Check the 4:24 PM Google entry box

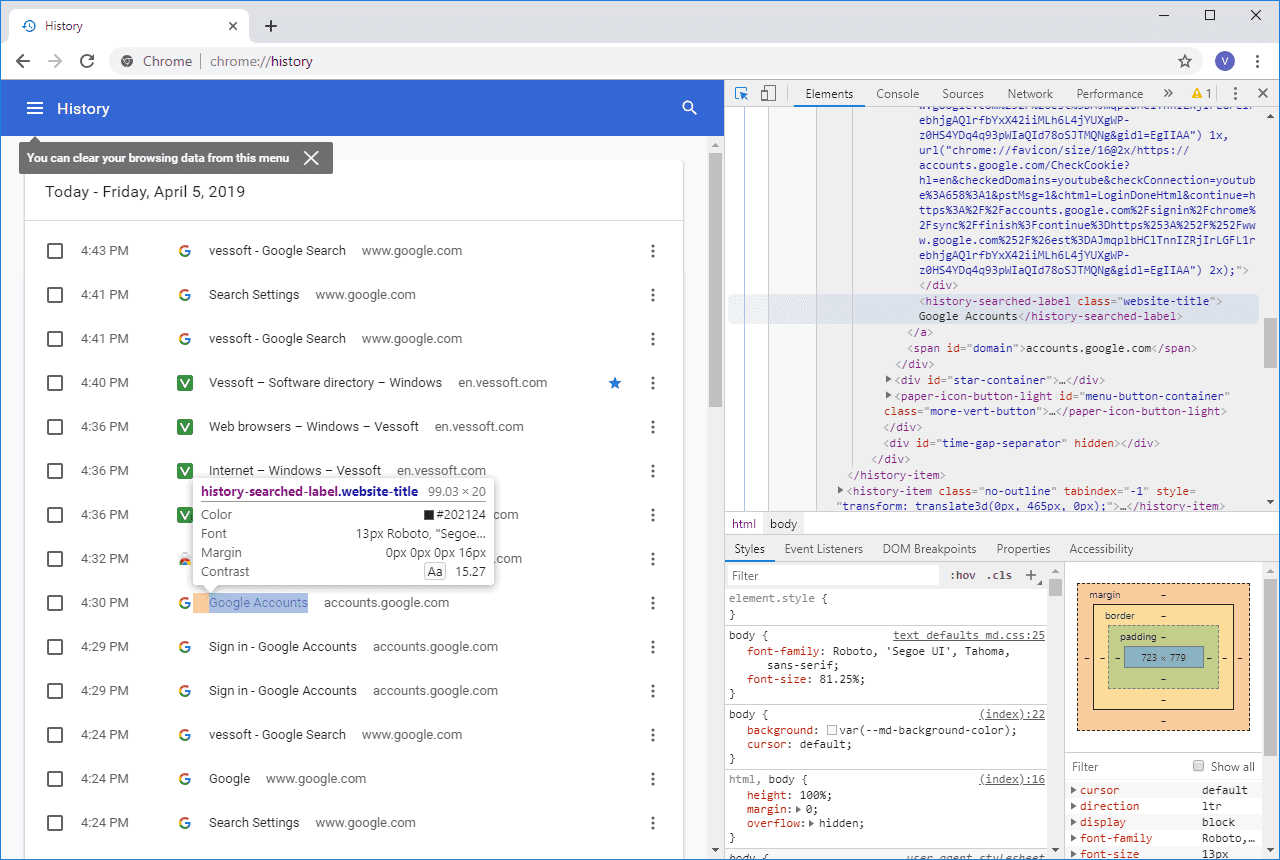point(55,779)
